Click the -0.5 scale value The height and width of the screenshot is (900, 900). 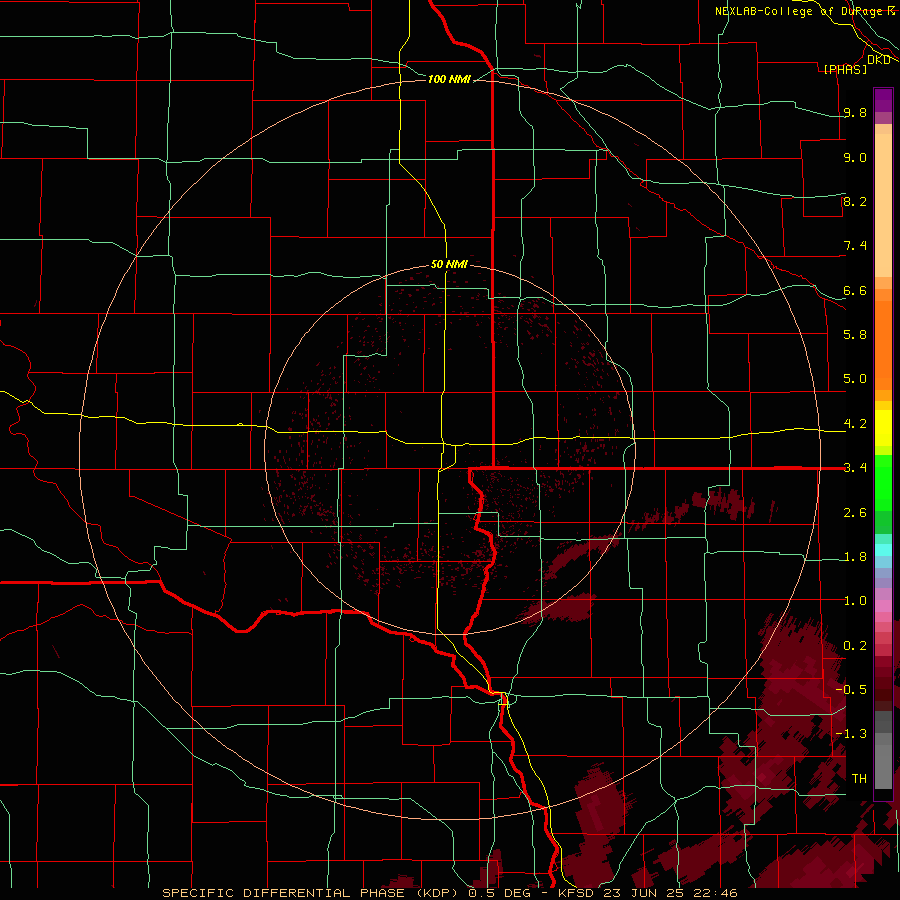[x=851, y=689]
